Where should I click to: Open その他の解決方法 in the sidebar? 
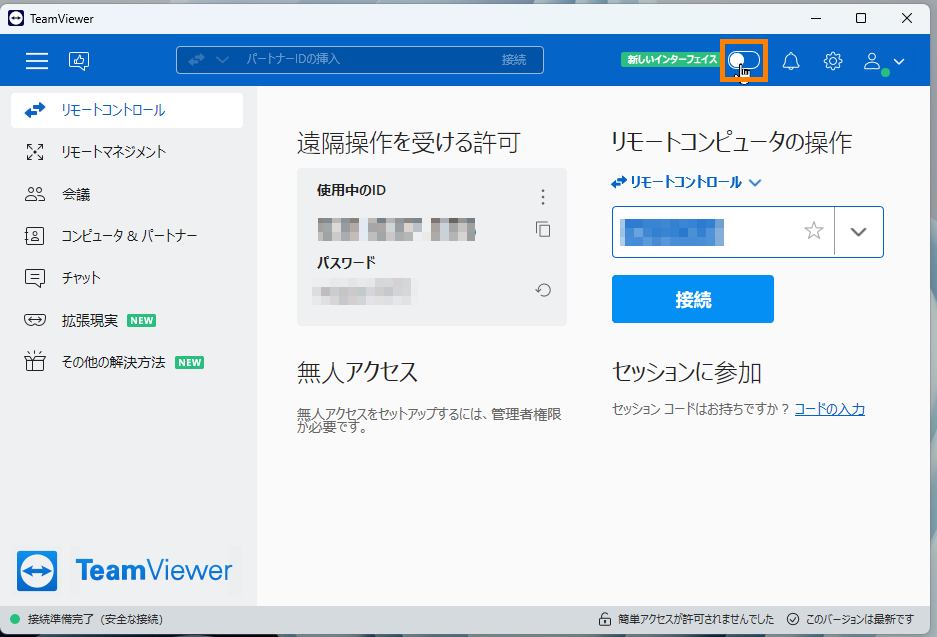tap(127, 362)
